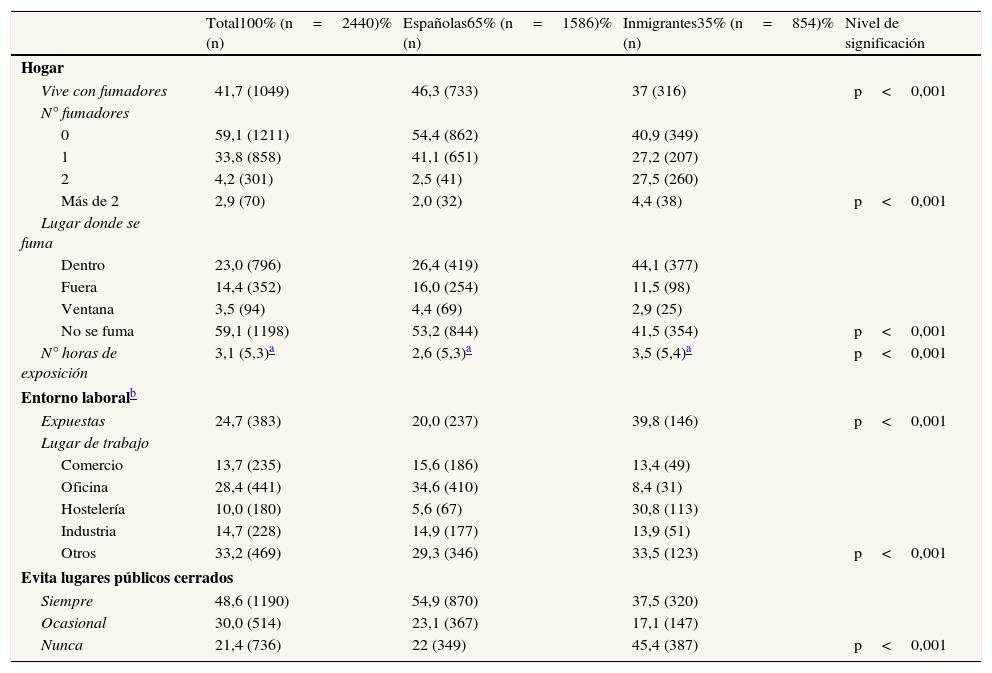Select the Nivel de significación column header
The image size is (992, 673).
[884, 33]
